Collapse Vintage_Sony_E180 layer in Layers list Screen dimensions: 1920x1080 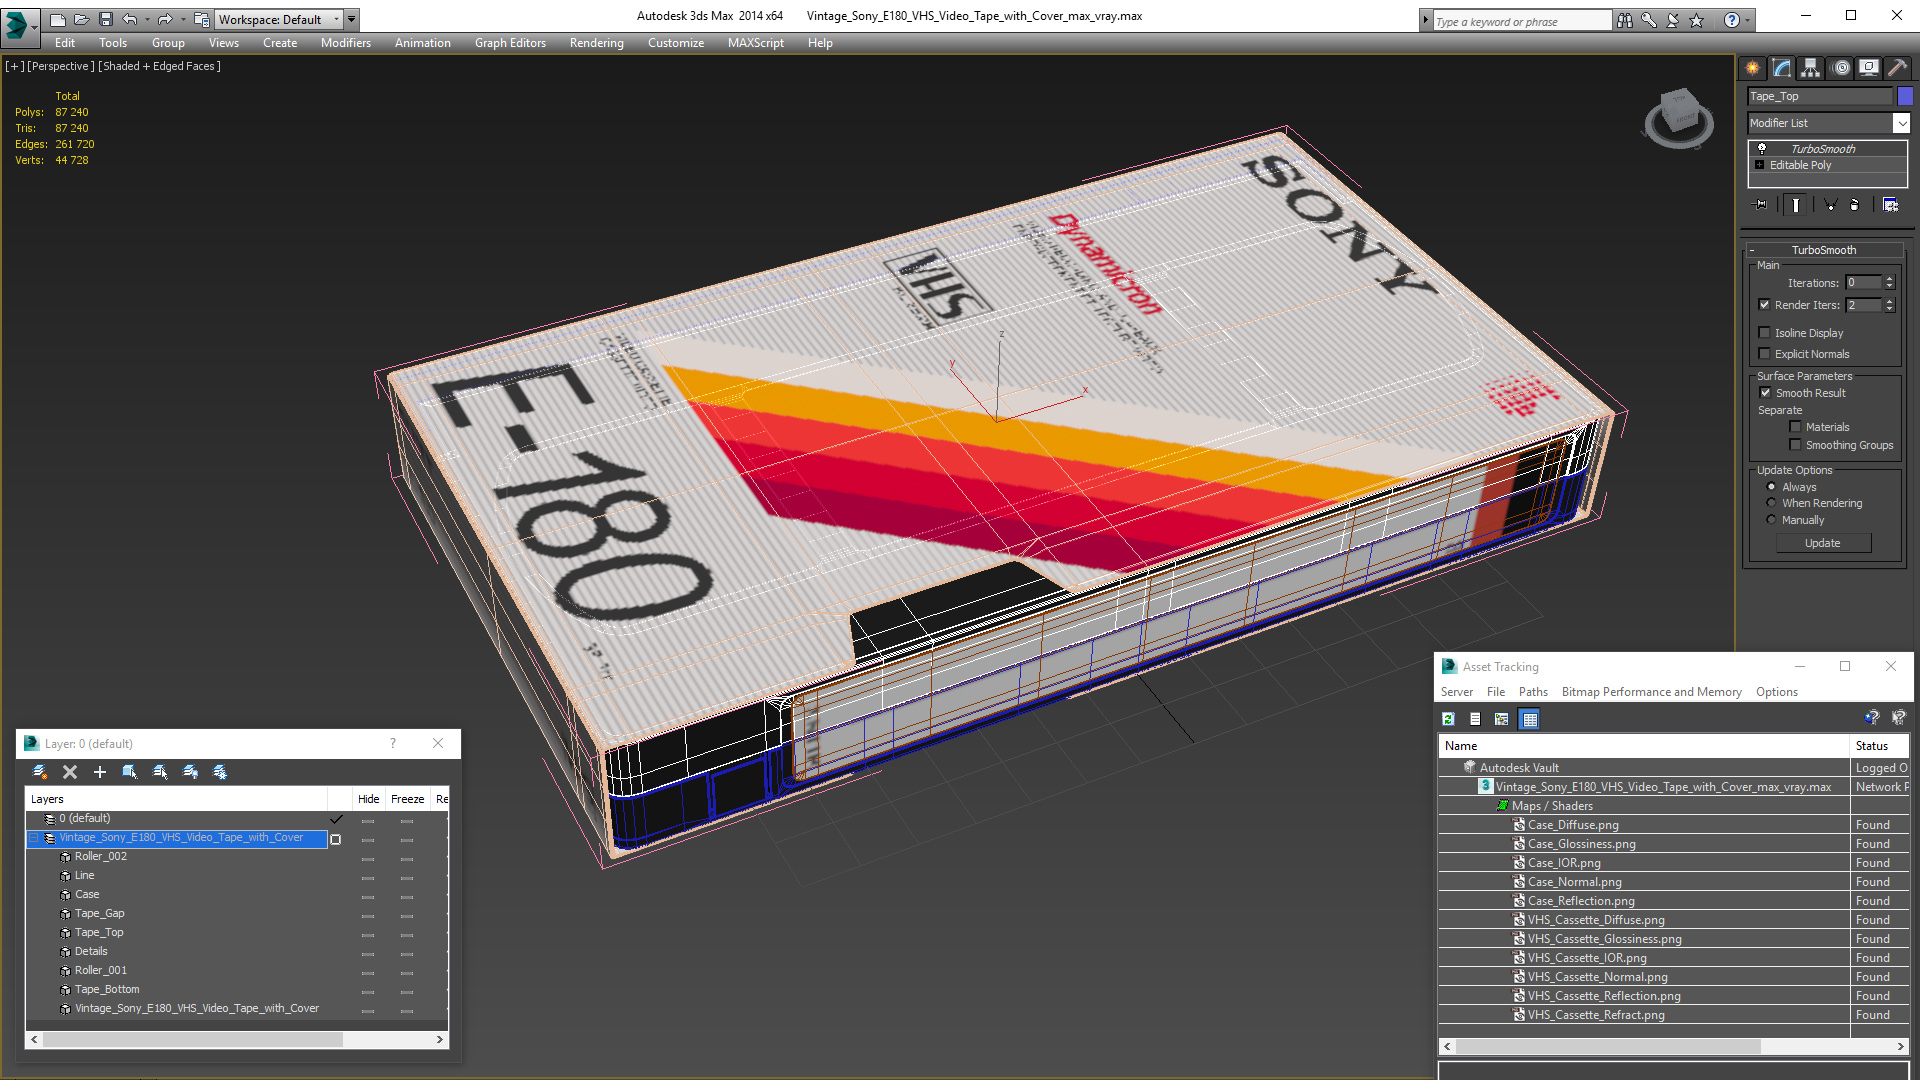(33, 838)
